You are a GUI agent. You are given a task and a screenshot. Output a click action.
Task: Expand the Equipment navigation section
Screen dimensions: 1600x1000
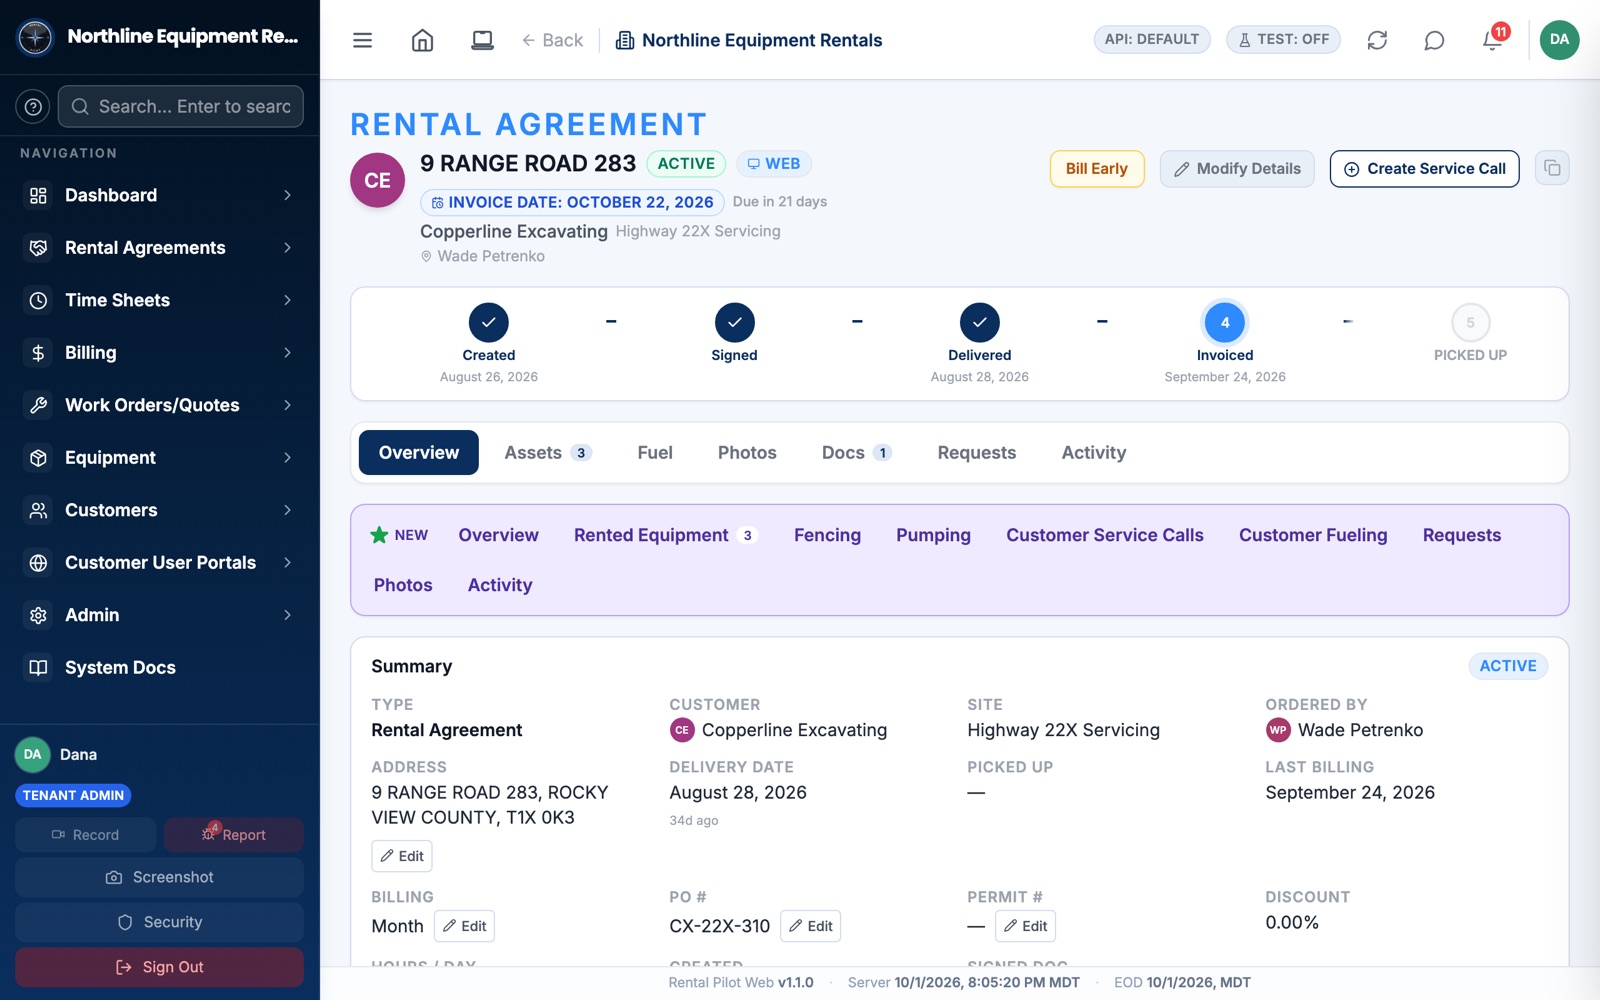[160, 458]
